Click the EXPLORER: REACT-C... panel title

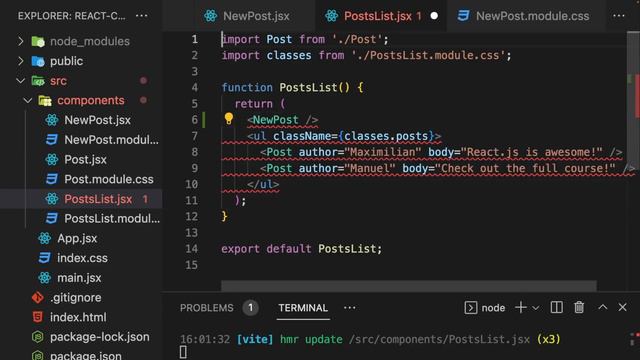(x=72, y=16)
